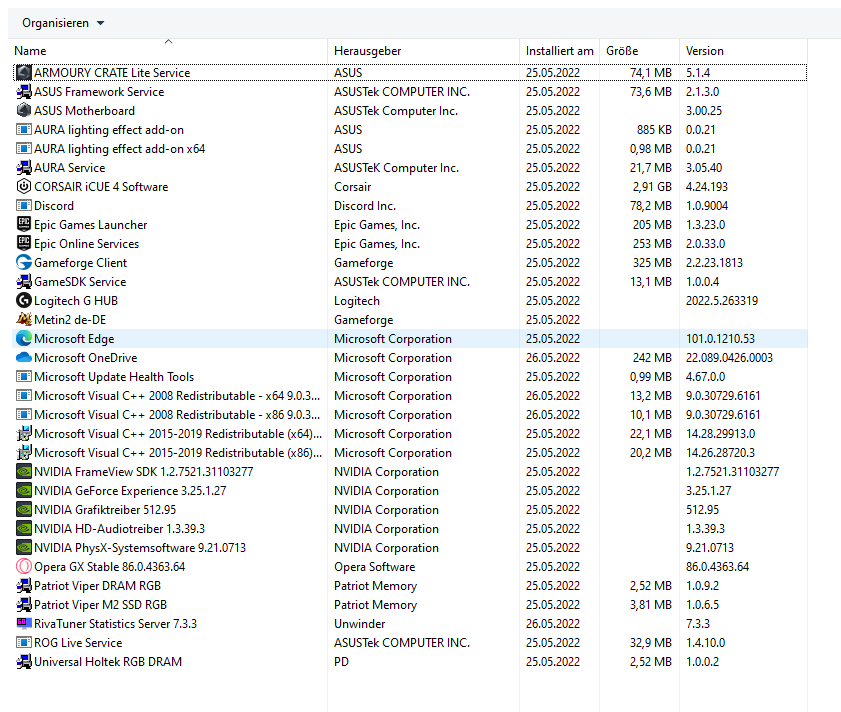This screenshot has width=841, height=712.
Task: Click version 101.0.1210.53 of Microsoft Edge
Action: 720,339
